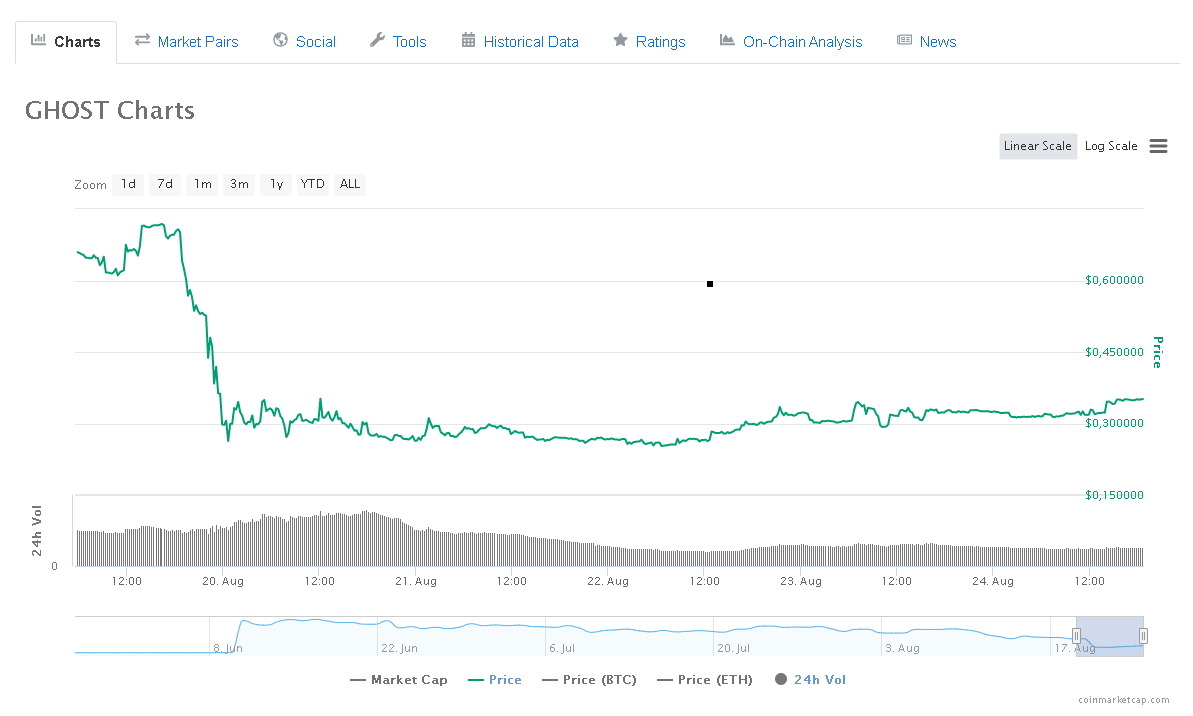Toggle 24h Vol series visibility
Image resolution: width=1193 pixels, height=716 pixels.
pos(810,680)
